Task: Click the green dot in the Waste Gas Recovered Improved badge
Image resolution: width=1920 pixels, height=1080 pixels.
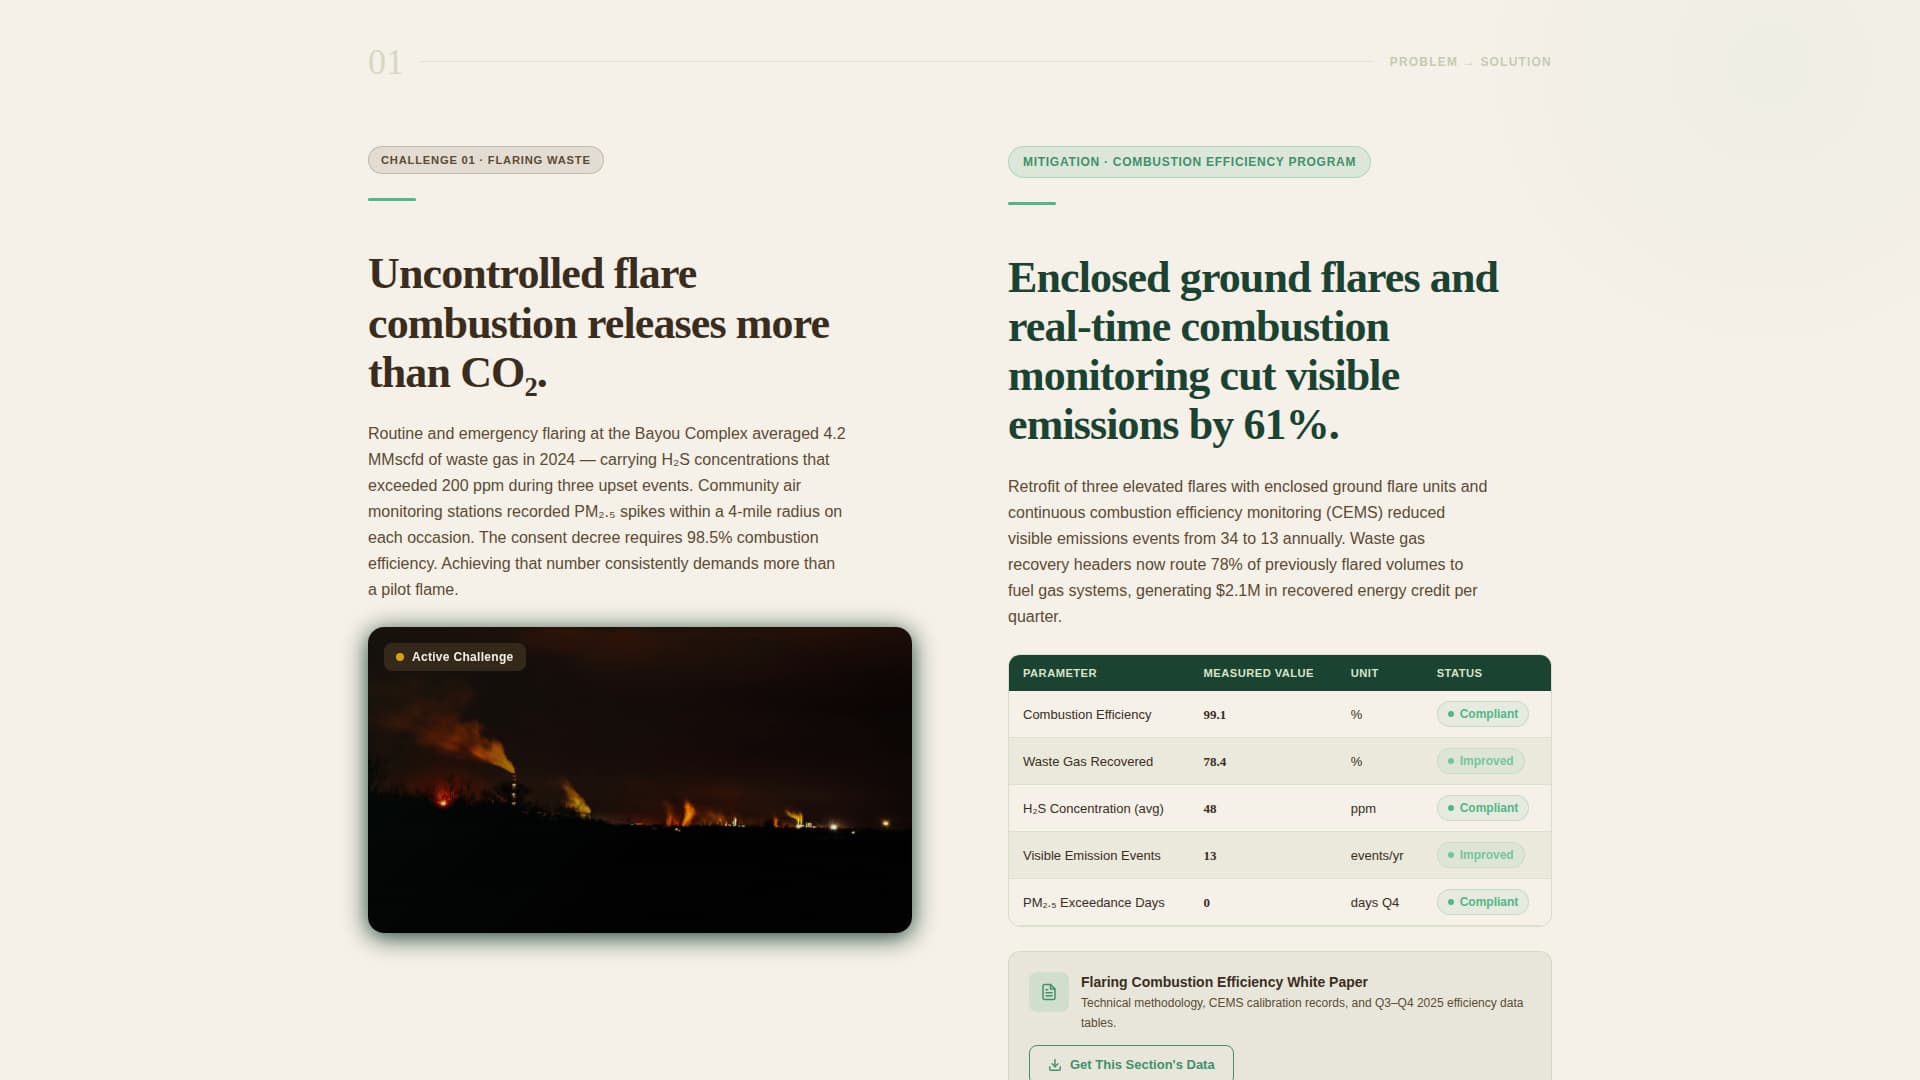Action: (1452, 761)
